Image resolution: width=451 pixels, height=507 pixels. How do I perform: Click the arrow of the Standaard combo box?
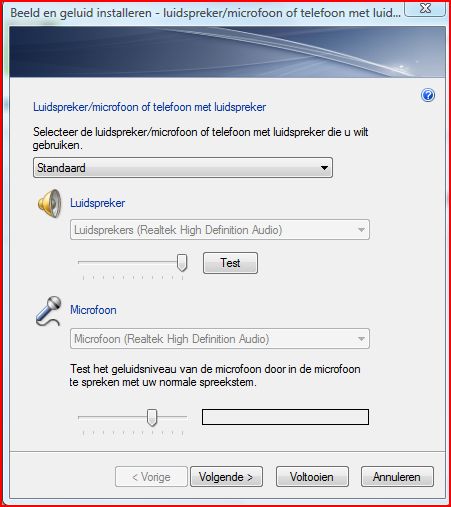(324, 168)
